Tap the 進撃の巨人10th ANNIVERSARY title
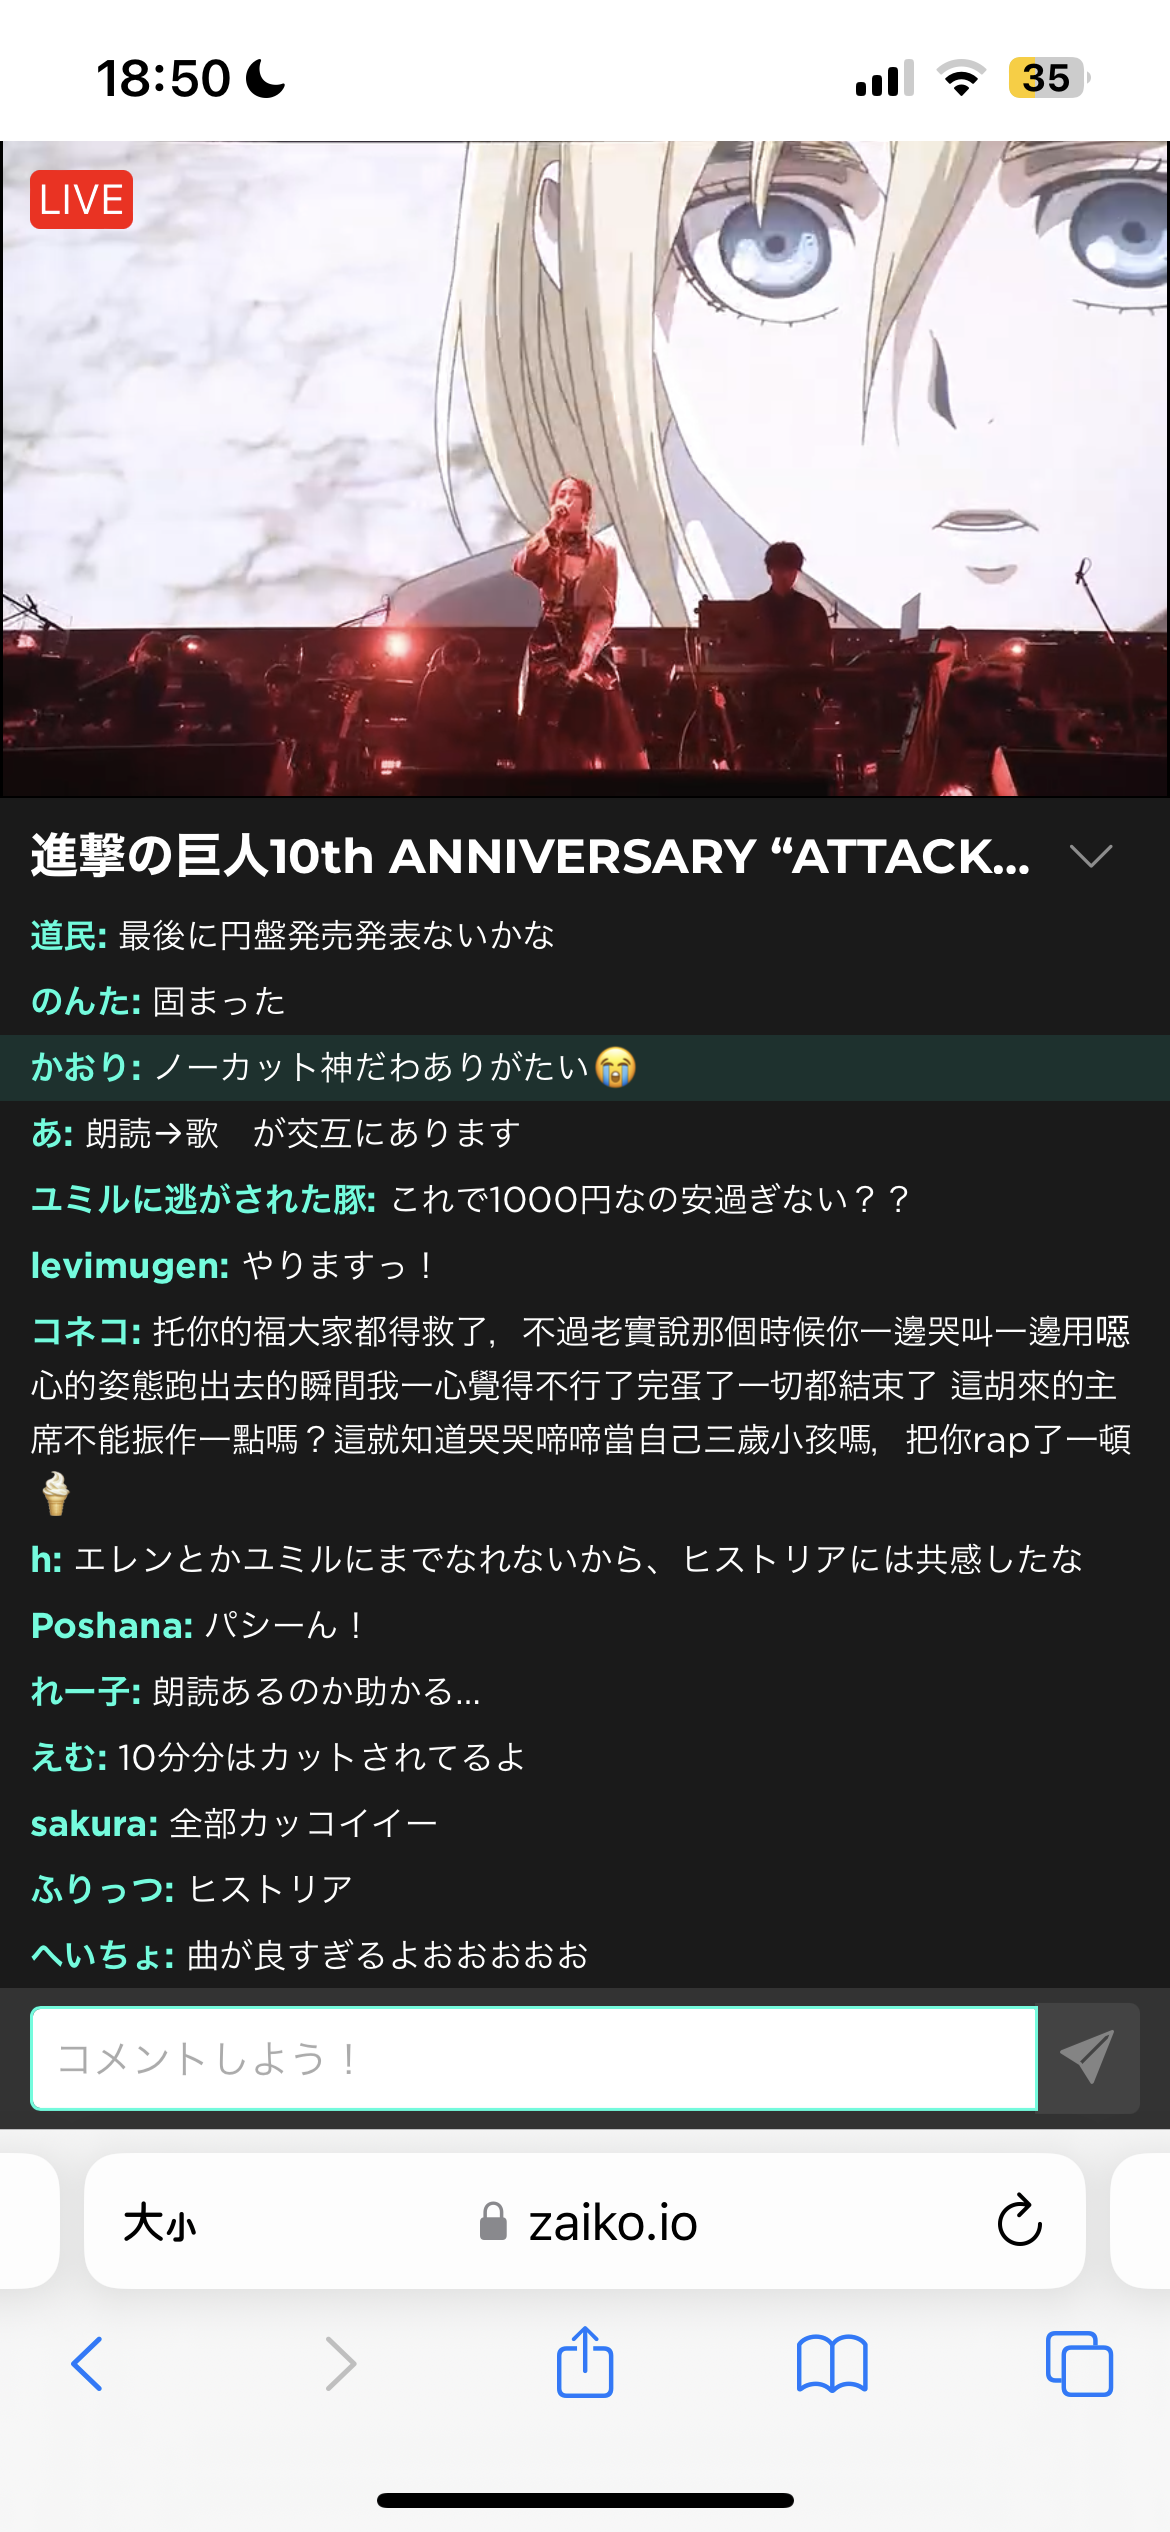 pos(530,856)
